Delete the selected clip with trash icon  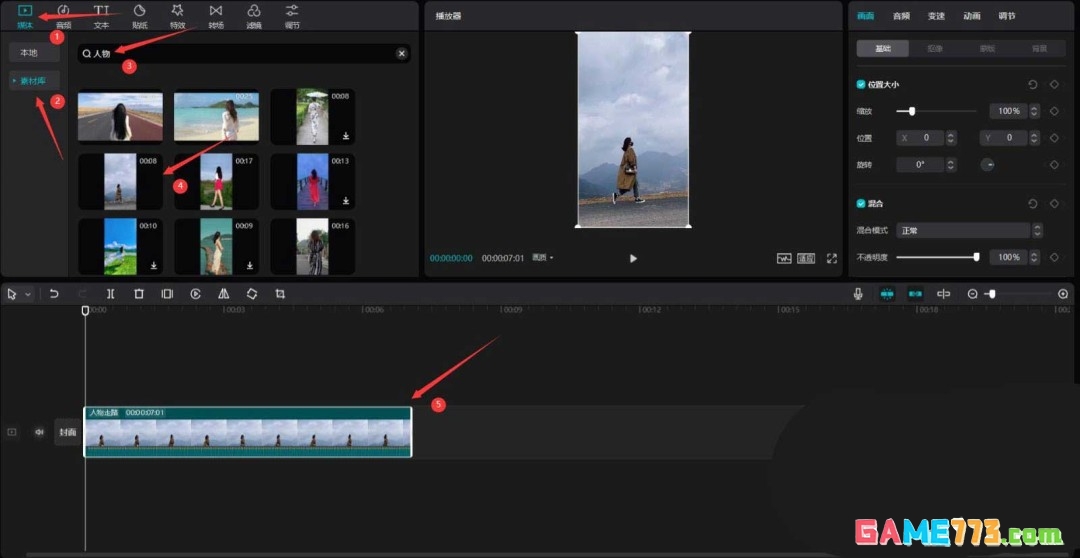click(139, 294)
